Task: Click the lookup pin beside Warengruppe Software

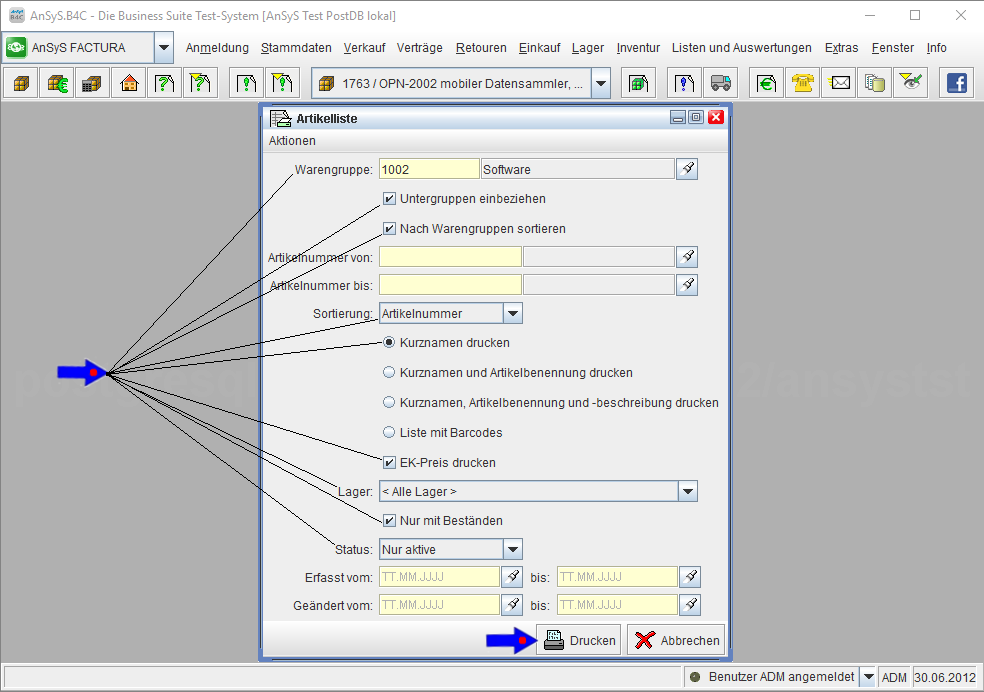Action: point(687,169)
